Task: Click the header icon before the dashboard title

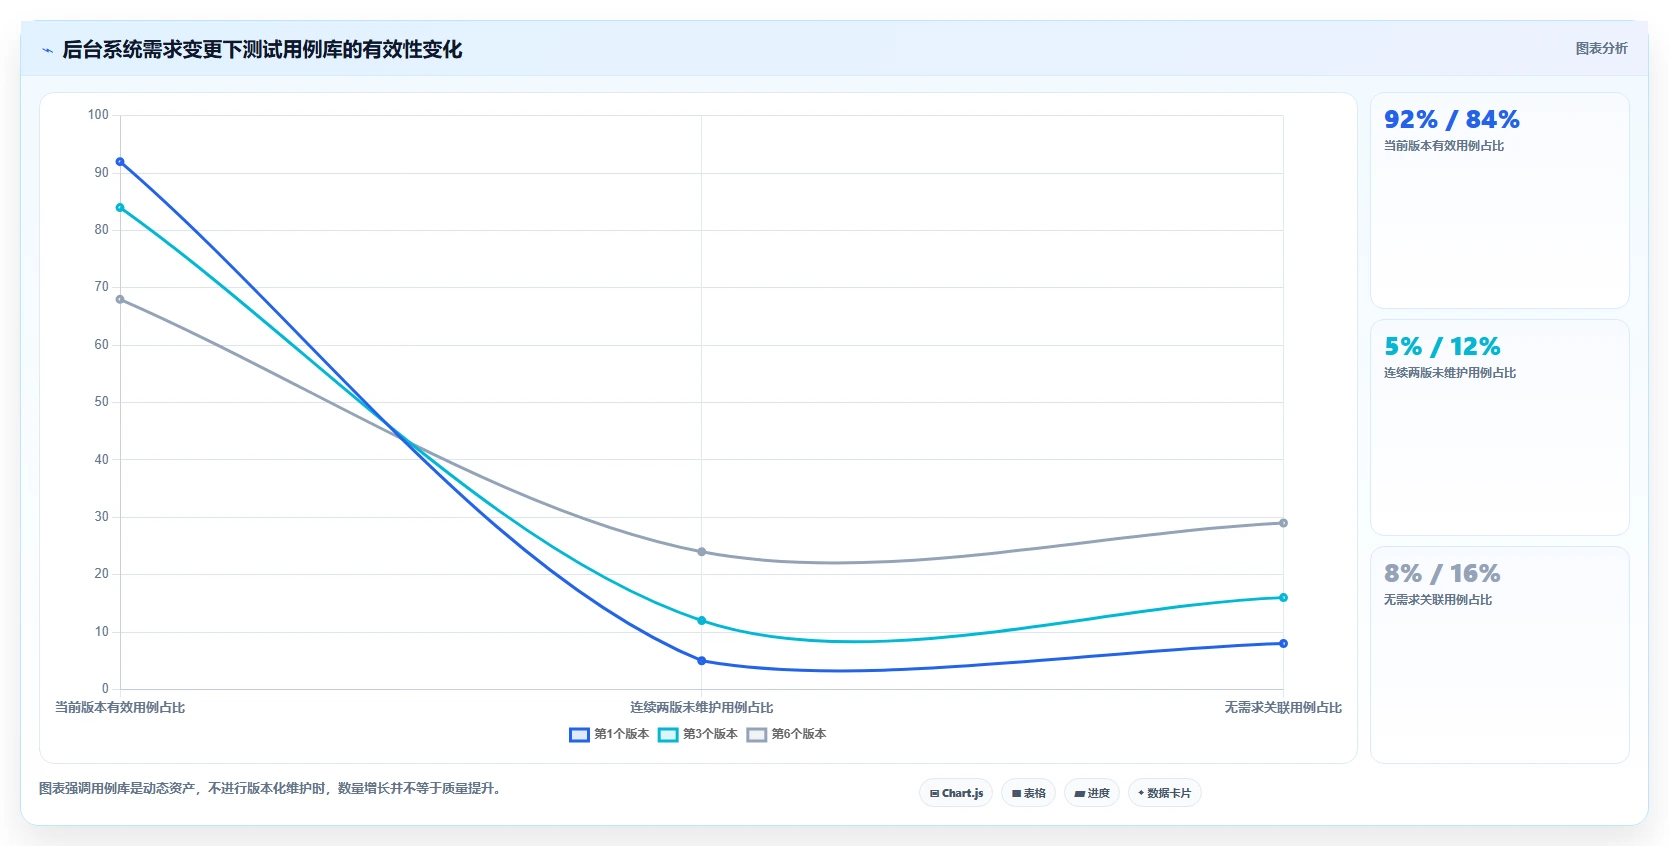Action: 48,50
